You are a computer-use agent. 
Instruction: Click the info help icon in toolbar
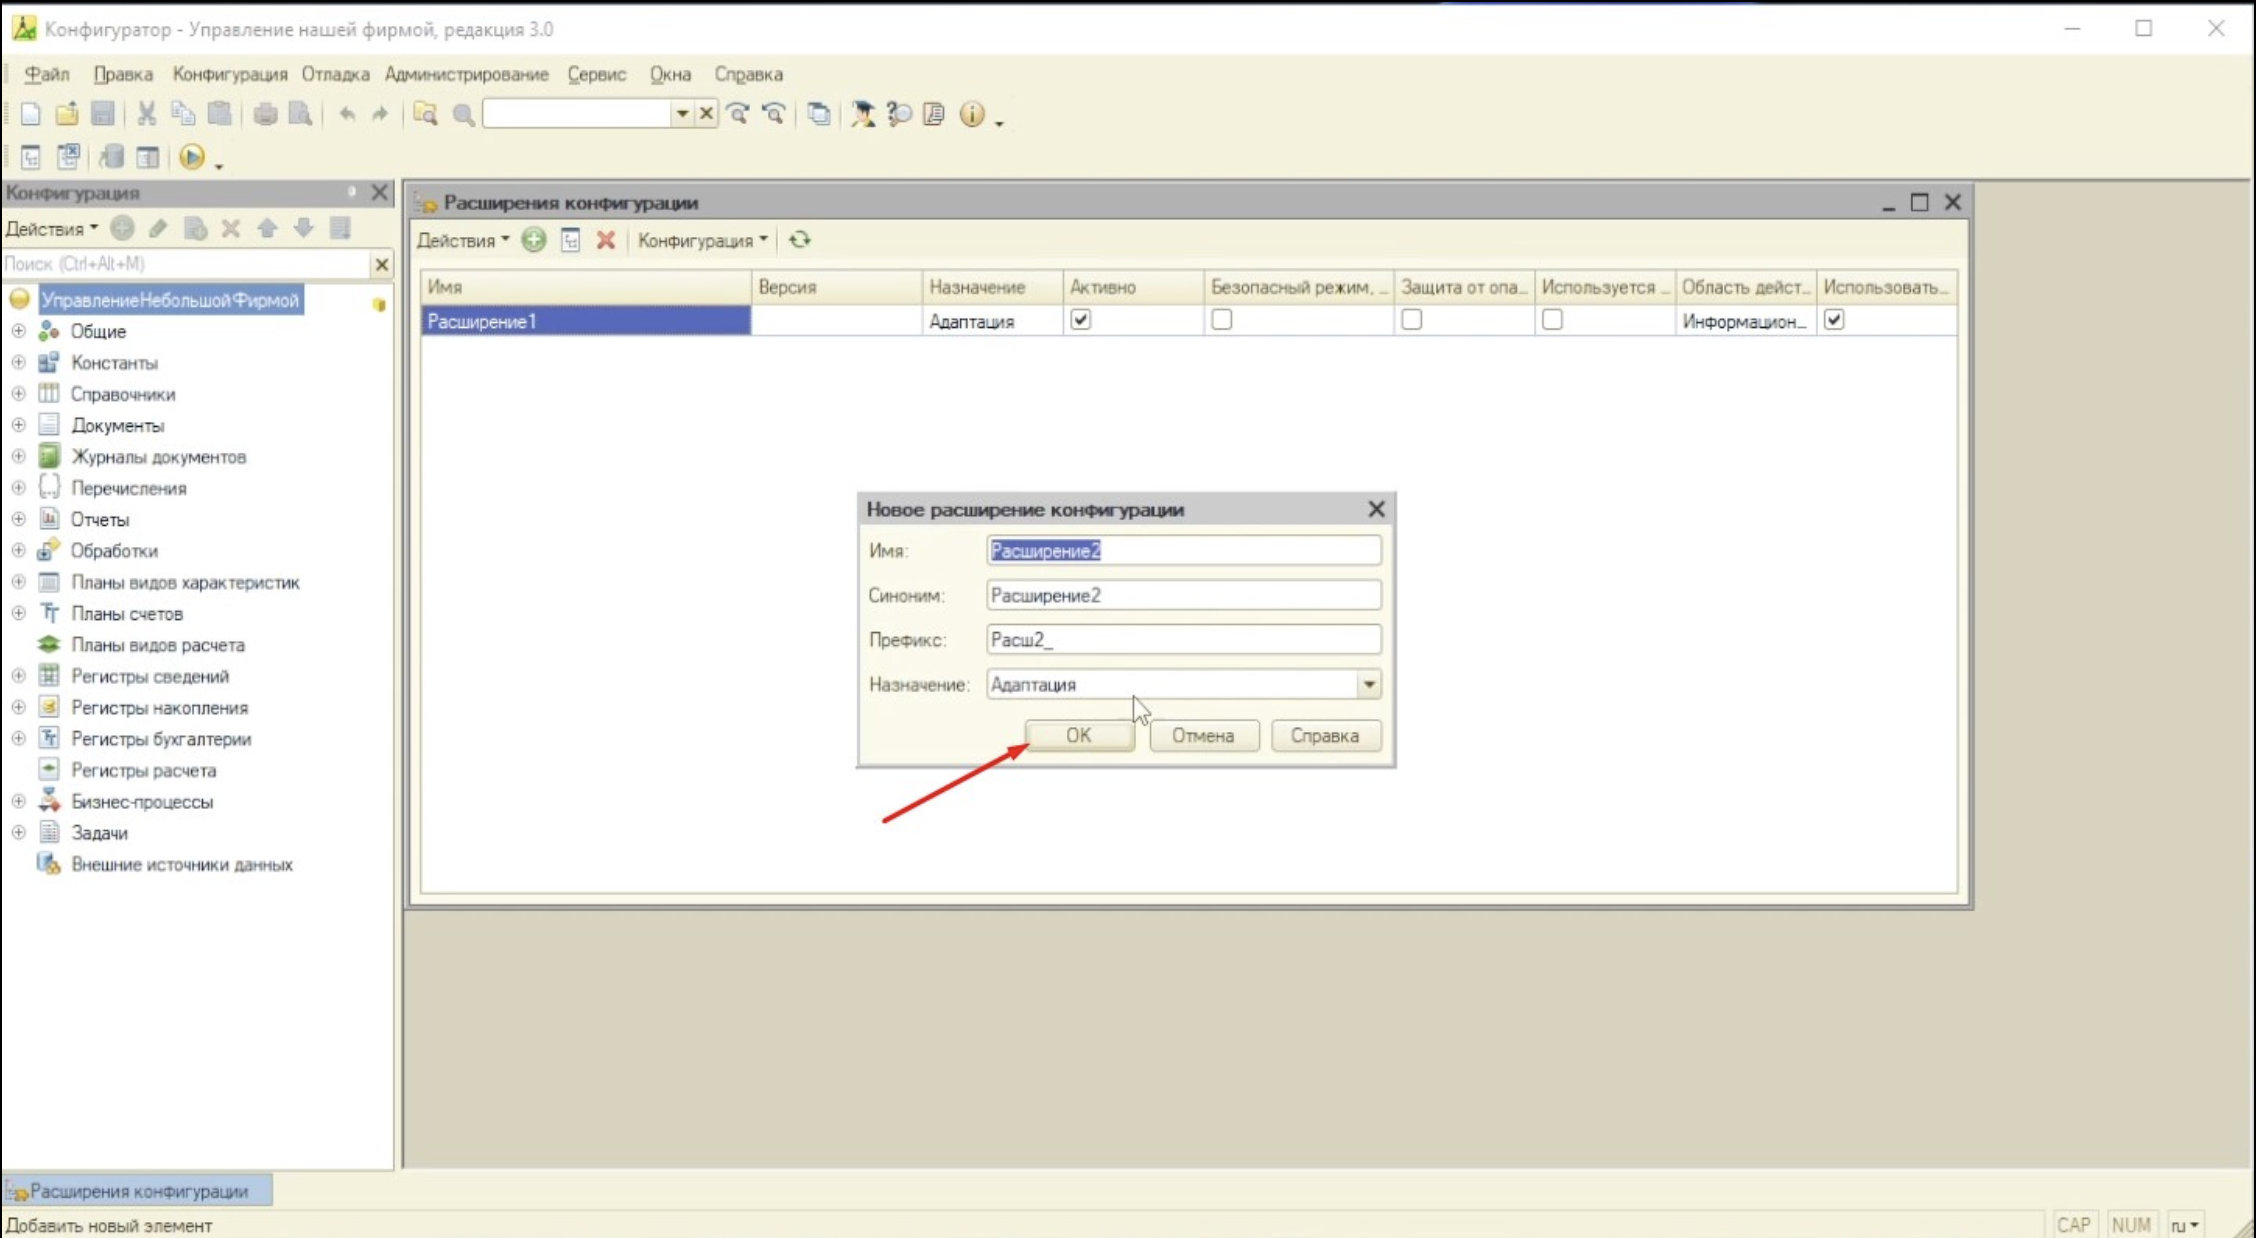pos(972,114)
